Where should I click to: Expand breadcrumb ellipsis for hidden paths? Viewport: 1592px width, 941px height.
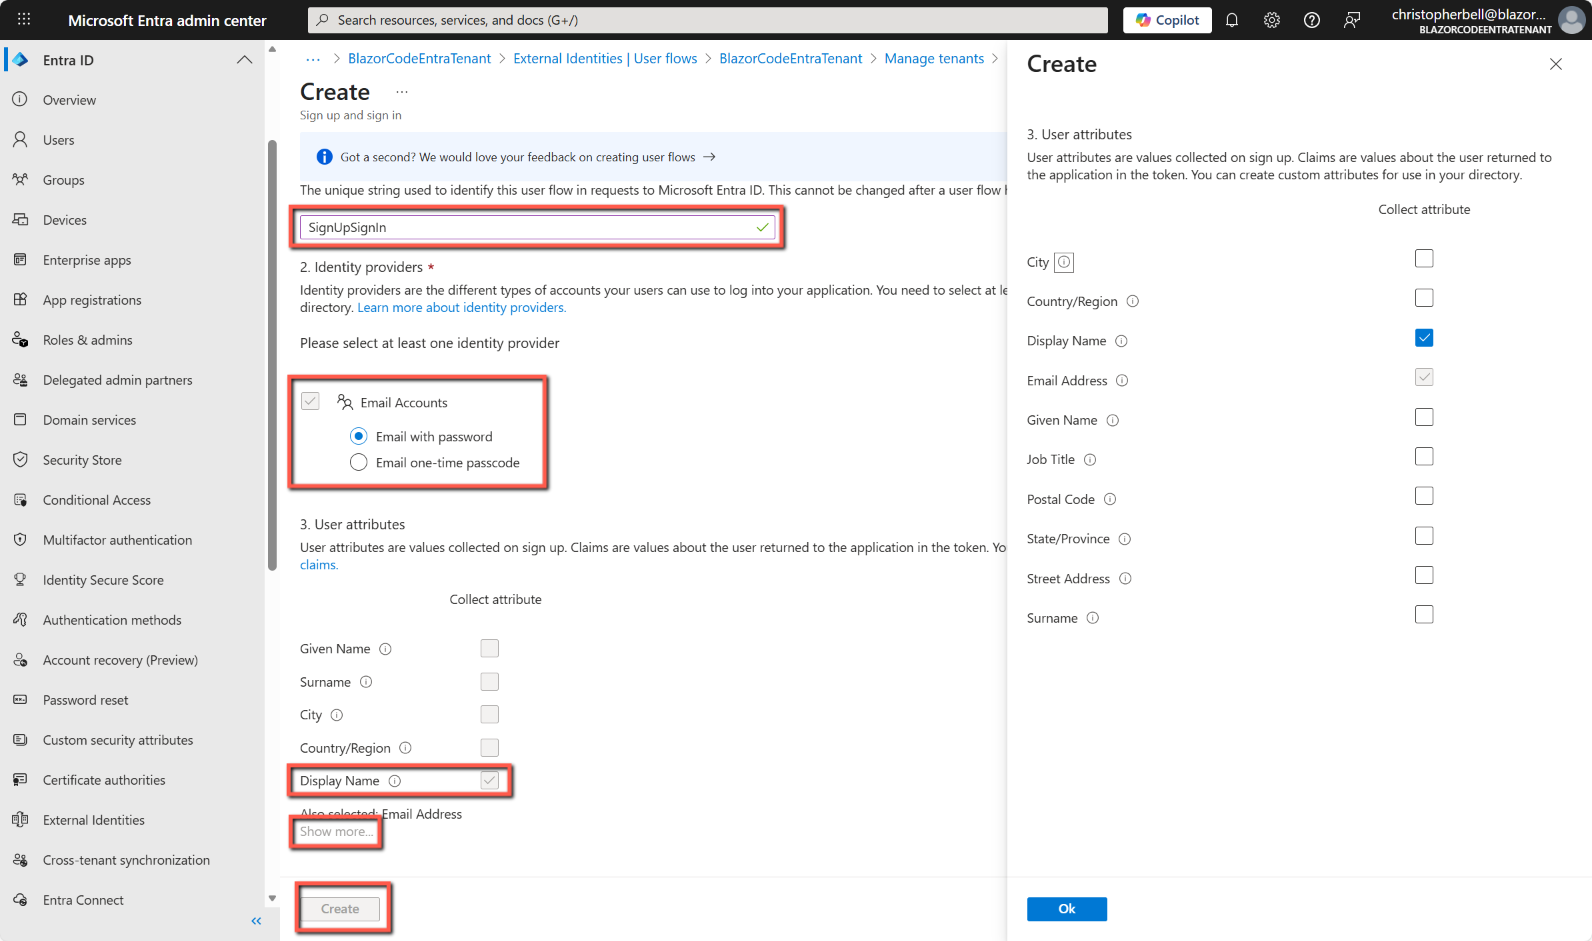point(313,59)
